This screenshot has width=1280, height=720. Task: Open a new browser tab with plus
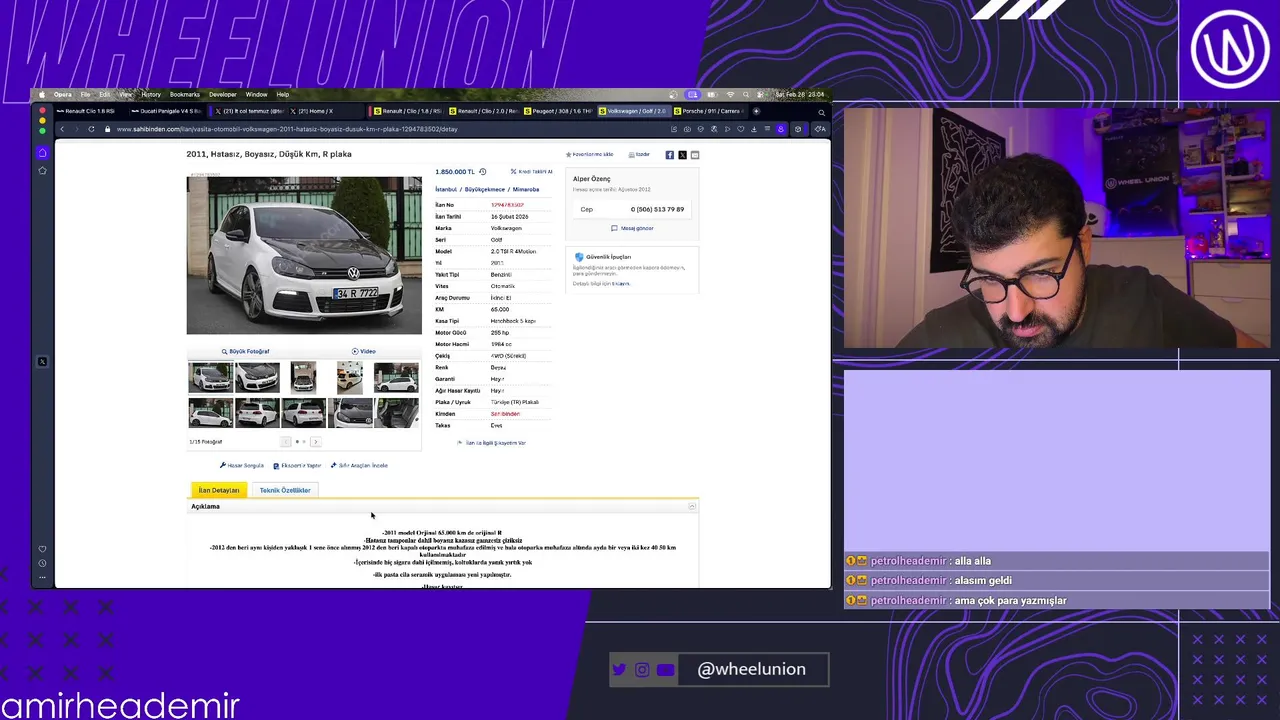click(756, 111)
